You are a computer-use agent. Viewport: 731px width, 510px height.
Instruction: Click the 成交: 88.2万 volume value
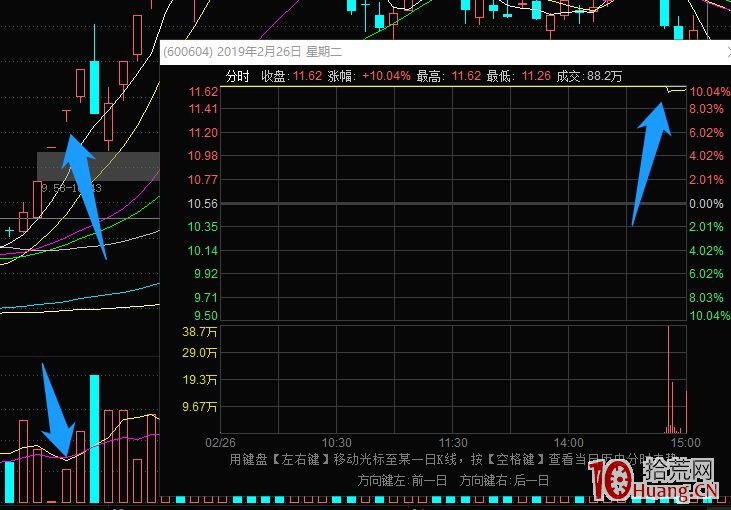tap(589, 76)
